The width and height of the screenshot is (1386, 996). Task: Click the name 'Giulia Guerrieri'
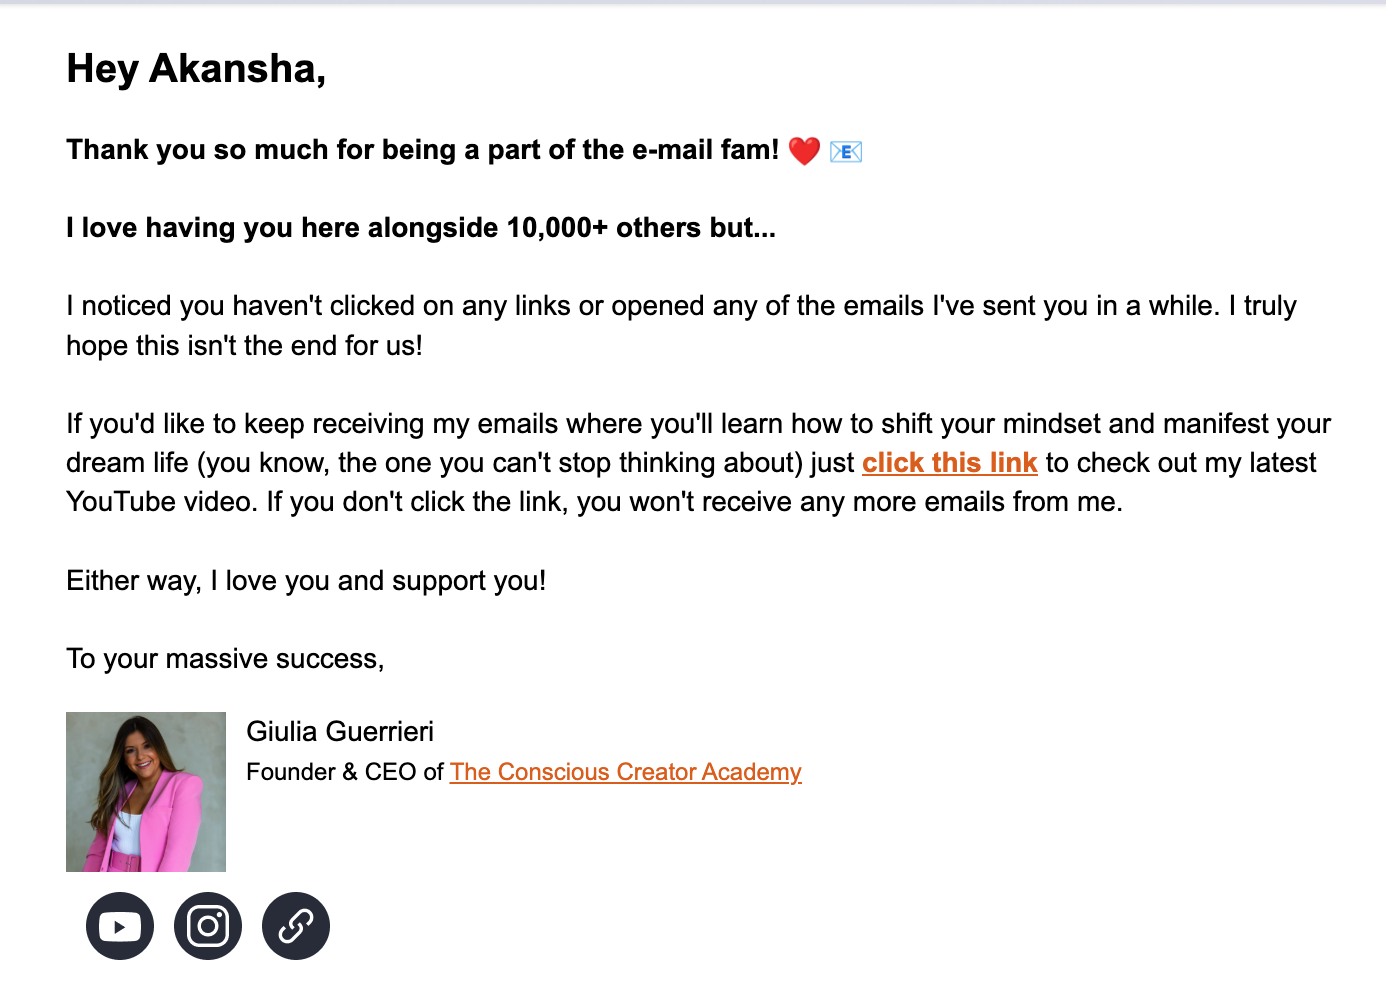click(340, 731)
